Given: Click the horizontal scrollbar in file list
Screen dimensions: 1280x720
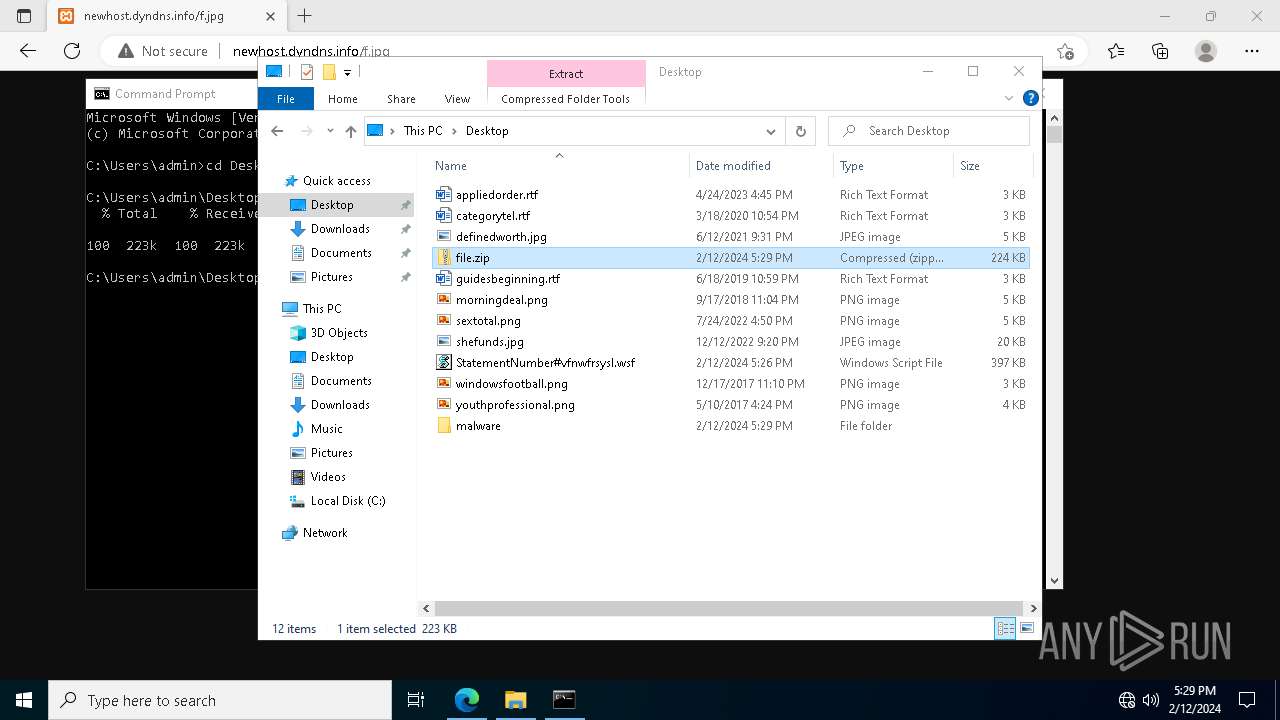Looking at the screenshot, I should [727, 608].
